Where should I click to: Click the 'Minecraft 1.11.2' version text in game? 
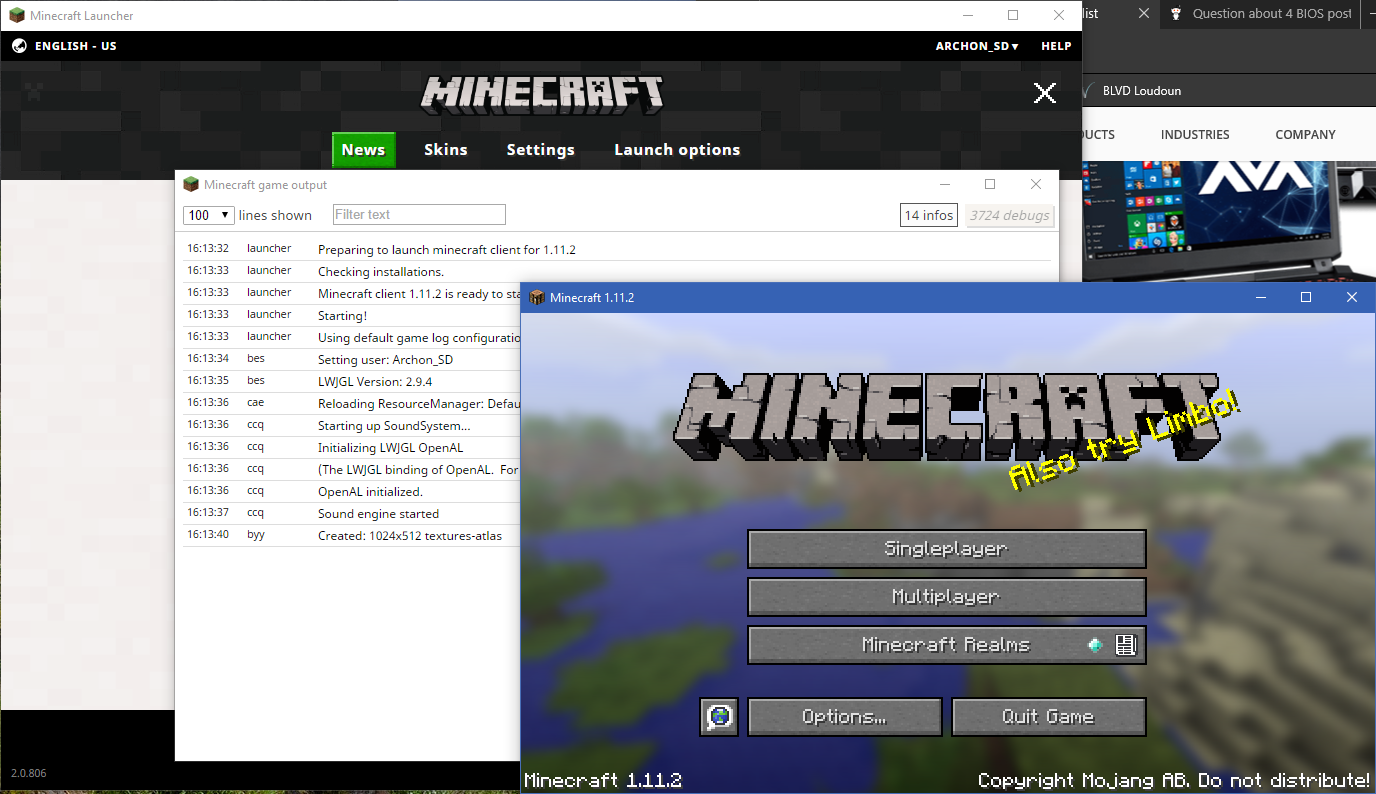[x=603, y=780]
